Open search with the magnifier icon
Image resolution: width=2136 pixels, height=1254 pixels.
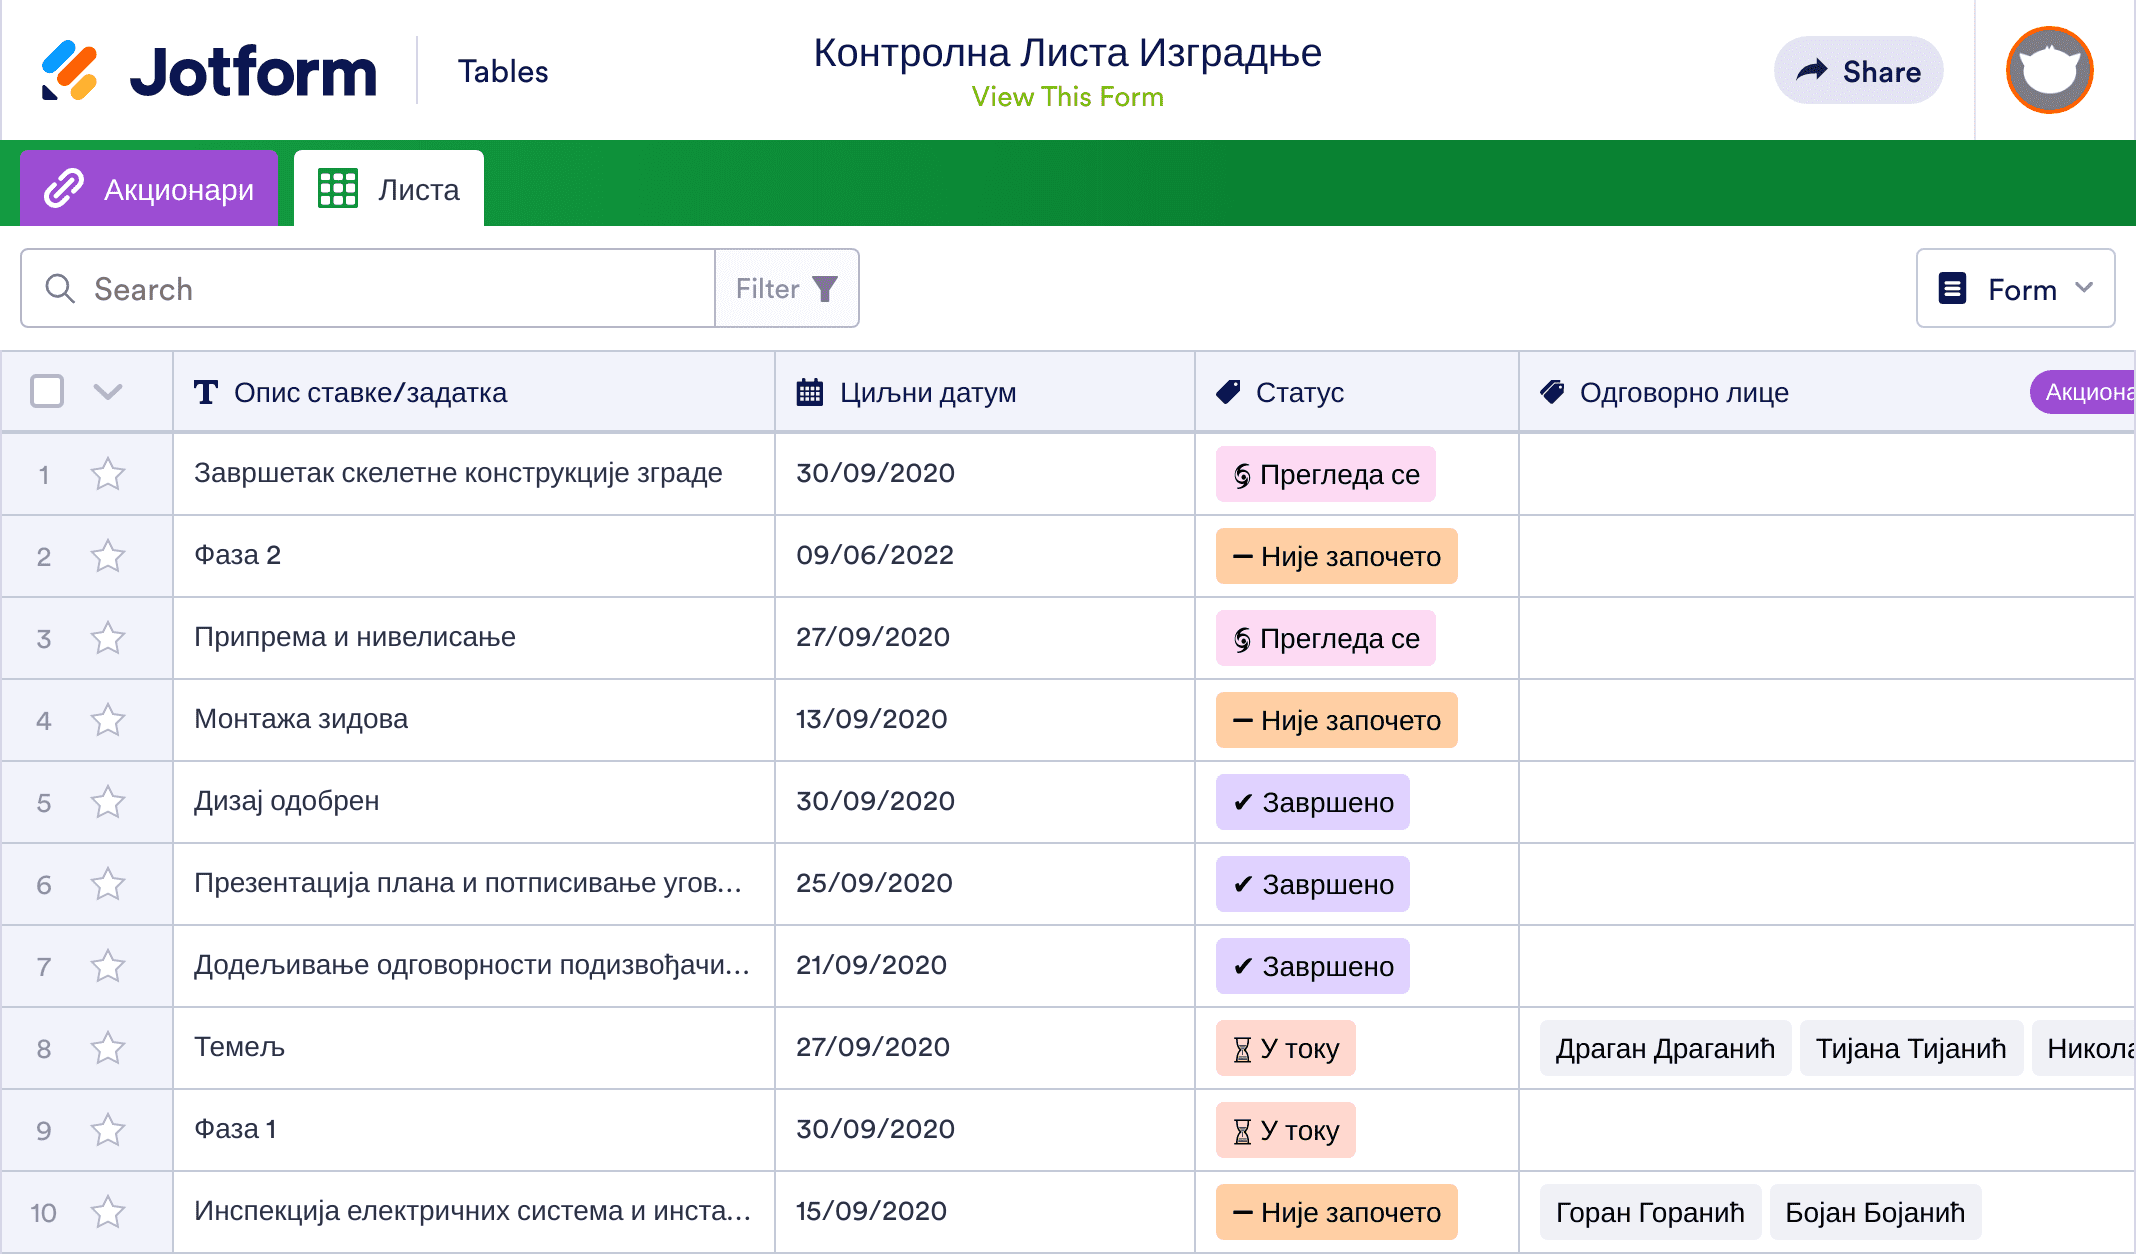(x=60, y=288)
